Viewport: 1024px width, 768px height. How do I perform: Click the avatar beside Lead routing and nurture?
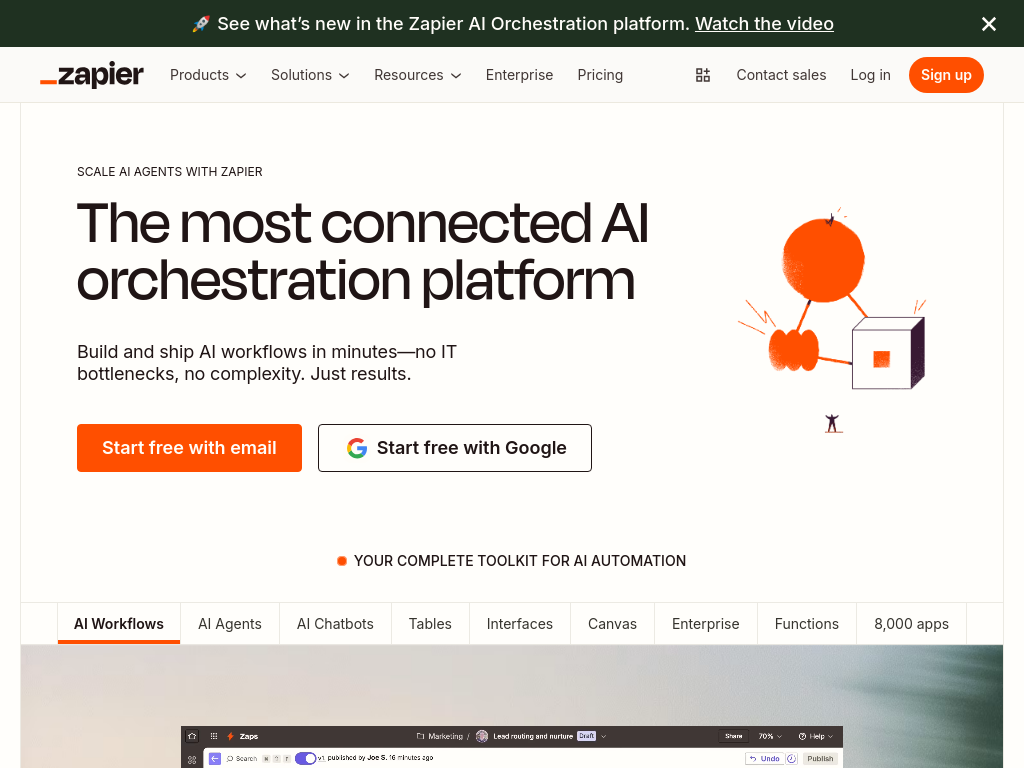click(482, 736)
